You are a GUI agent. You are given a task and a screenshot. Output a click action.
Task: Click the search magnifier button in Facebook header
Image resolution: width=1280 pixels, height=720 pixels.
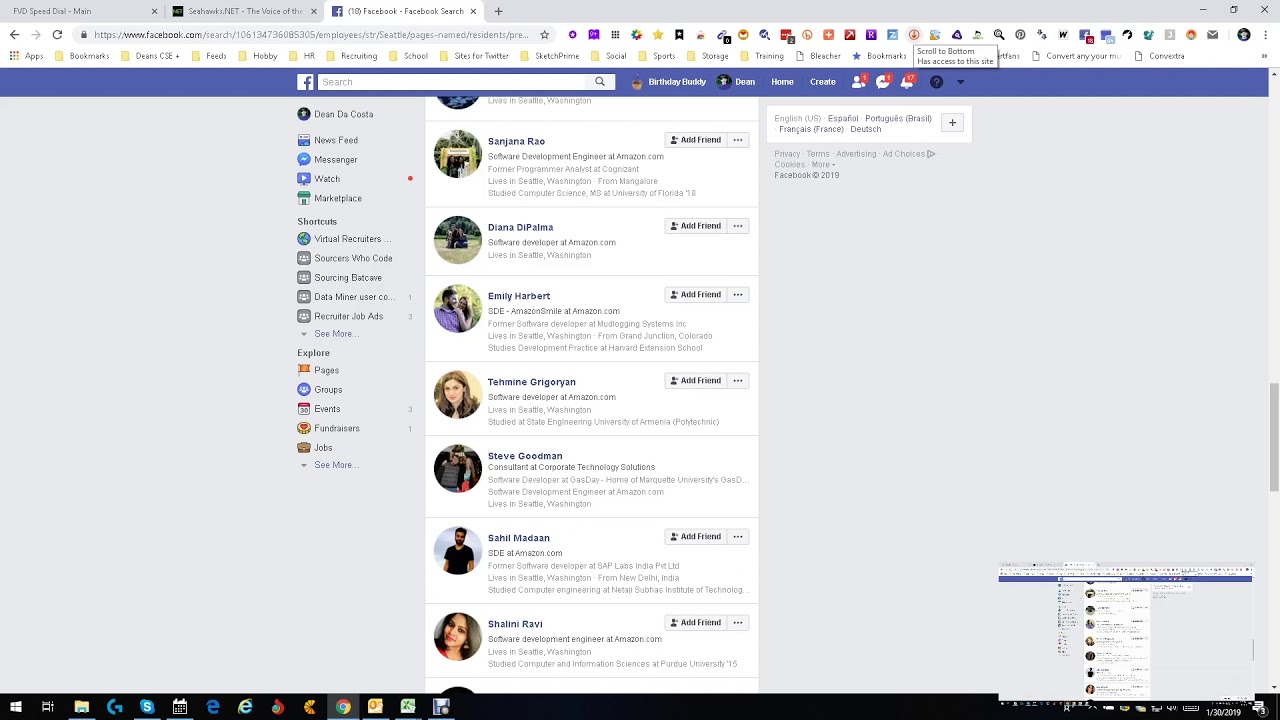click(600, 82)
